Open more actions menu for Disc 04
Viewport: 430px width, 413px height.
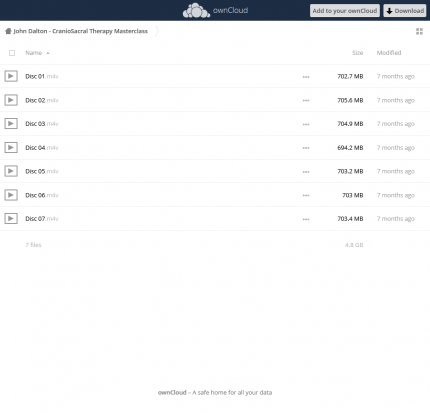tap(306, 148)
